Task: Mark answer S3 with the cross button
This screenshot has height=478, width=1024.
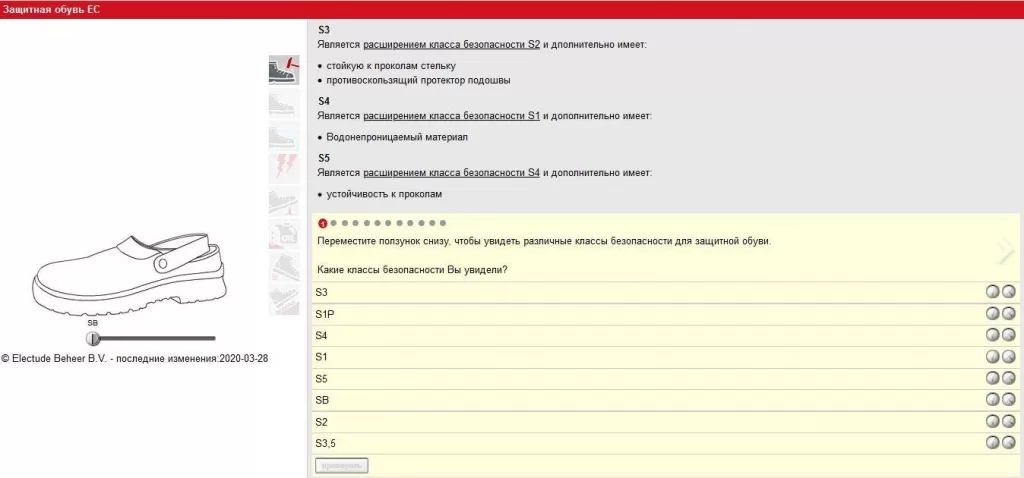Action: pyautogui.click(x=1009, y=292)
